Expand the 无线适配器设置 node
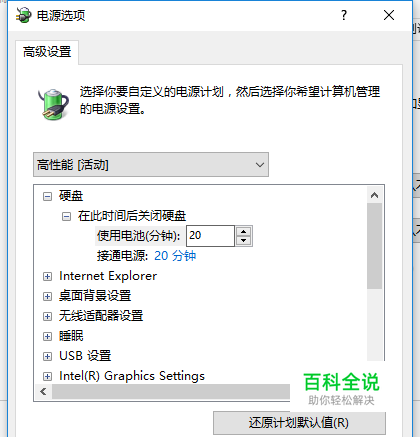This screenshot has width=420, height=437. [x=47, y=316]
